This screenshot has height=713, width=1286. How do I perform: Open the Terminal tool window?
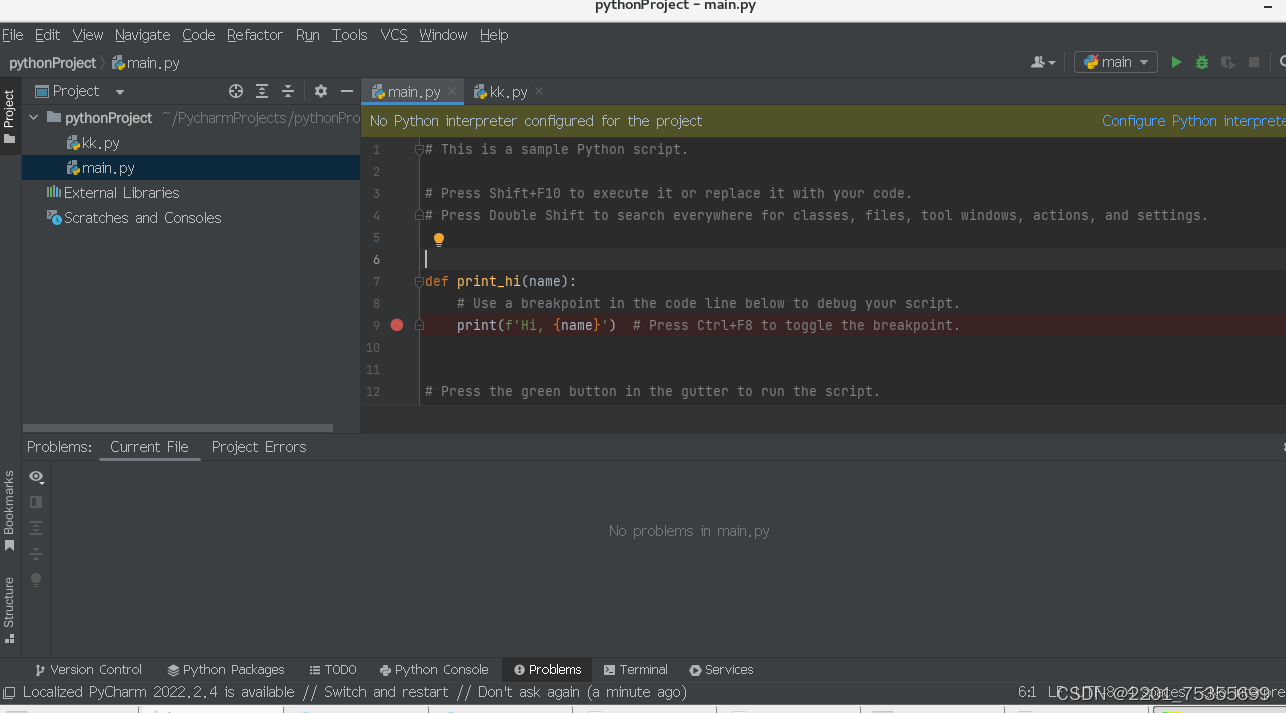click(636, 669)
